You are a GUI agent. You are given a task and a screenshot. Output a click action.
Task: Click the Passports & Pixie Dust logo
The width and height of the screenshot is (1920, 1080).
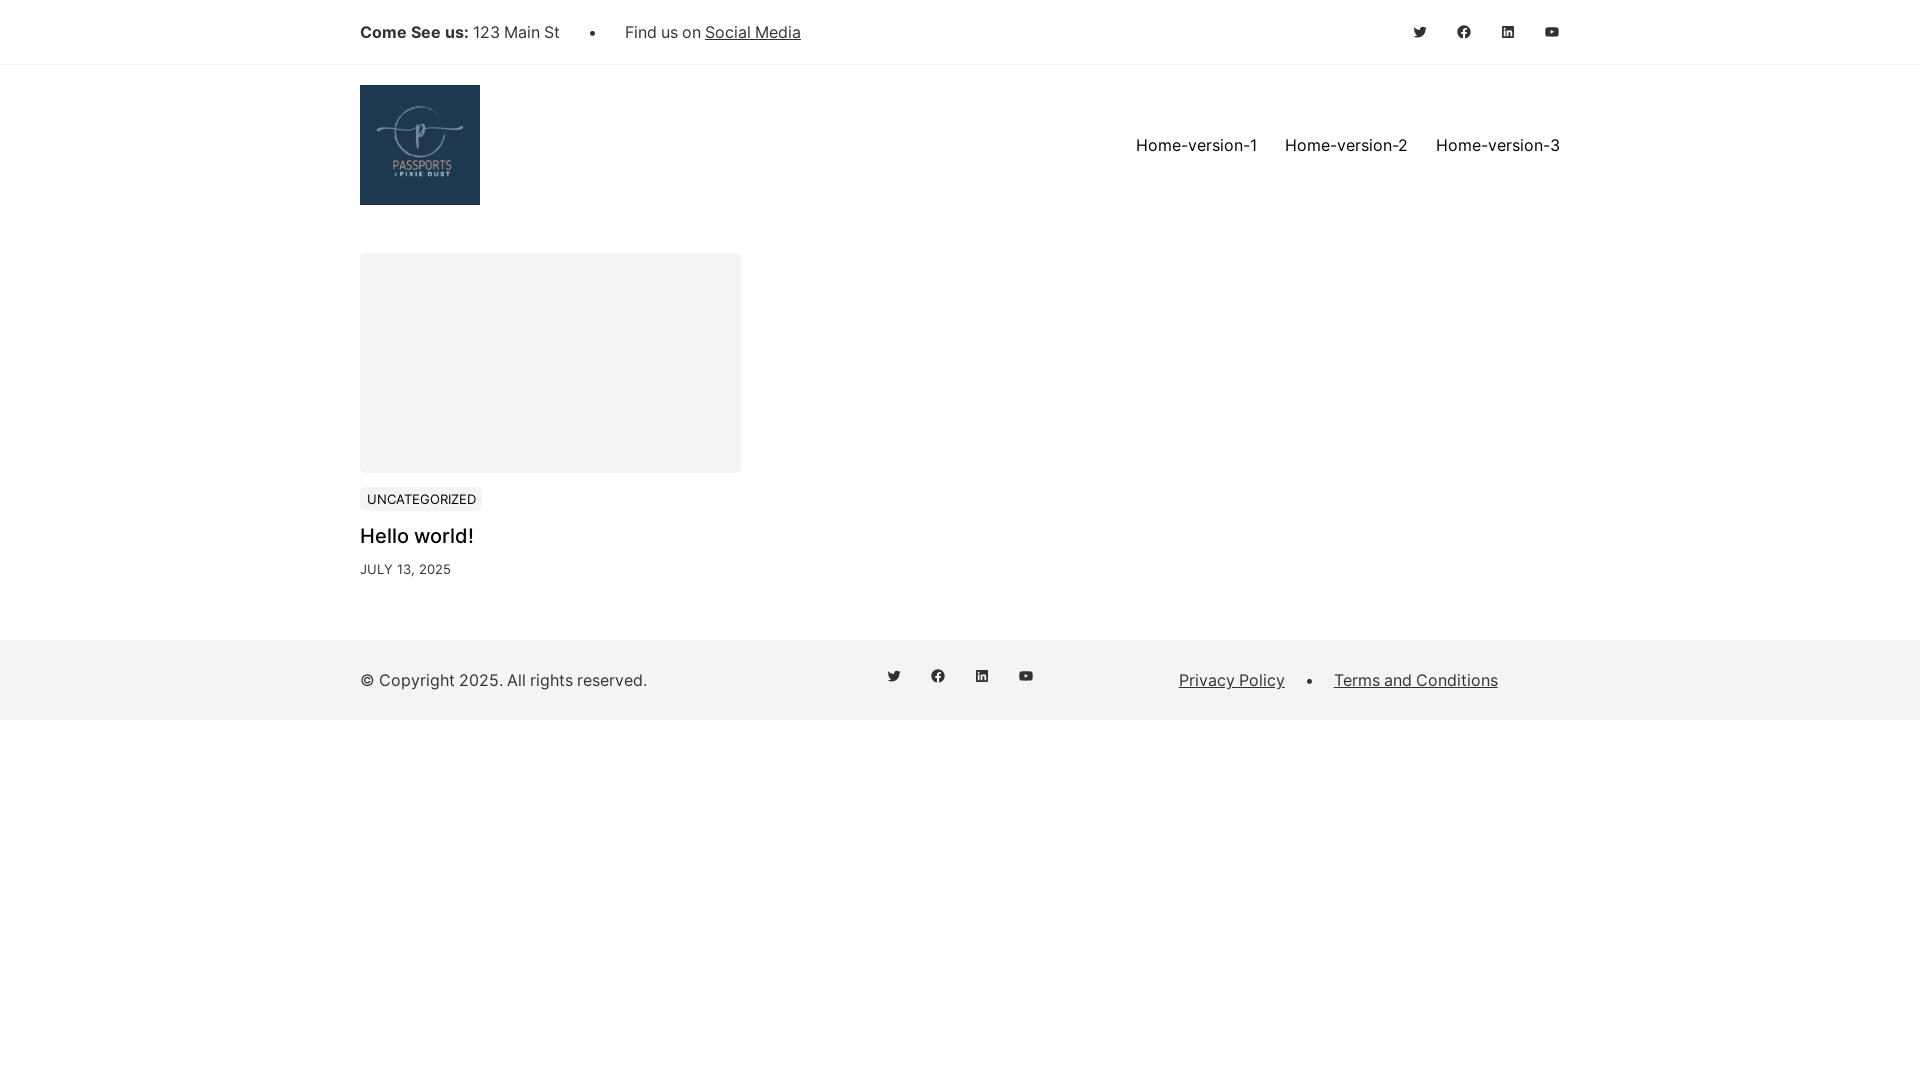pos(420,145)
